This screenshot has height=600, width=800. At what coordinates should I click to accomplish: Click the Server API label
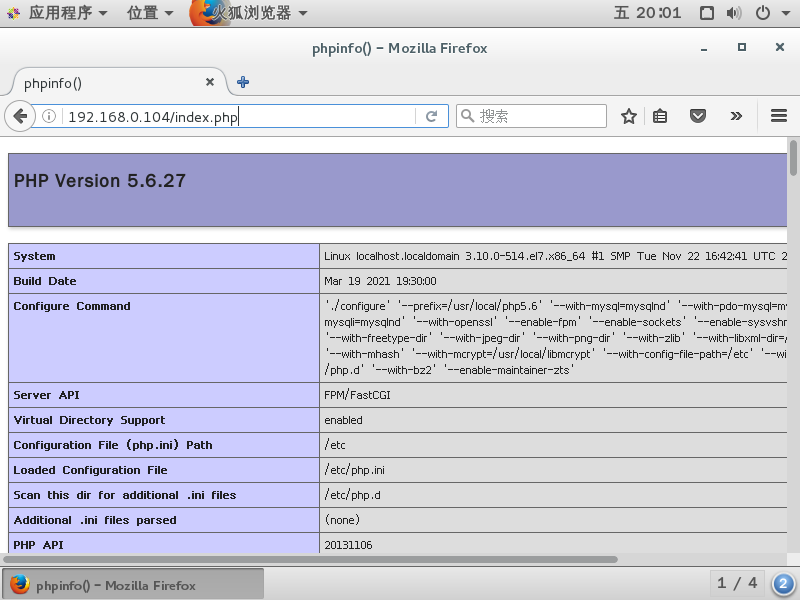(x=46, y=395)
